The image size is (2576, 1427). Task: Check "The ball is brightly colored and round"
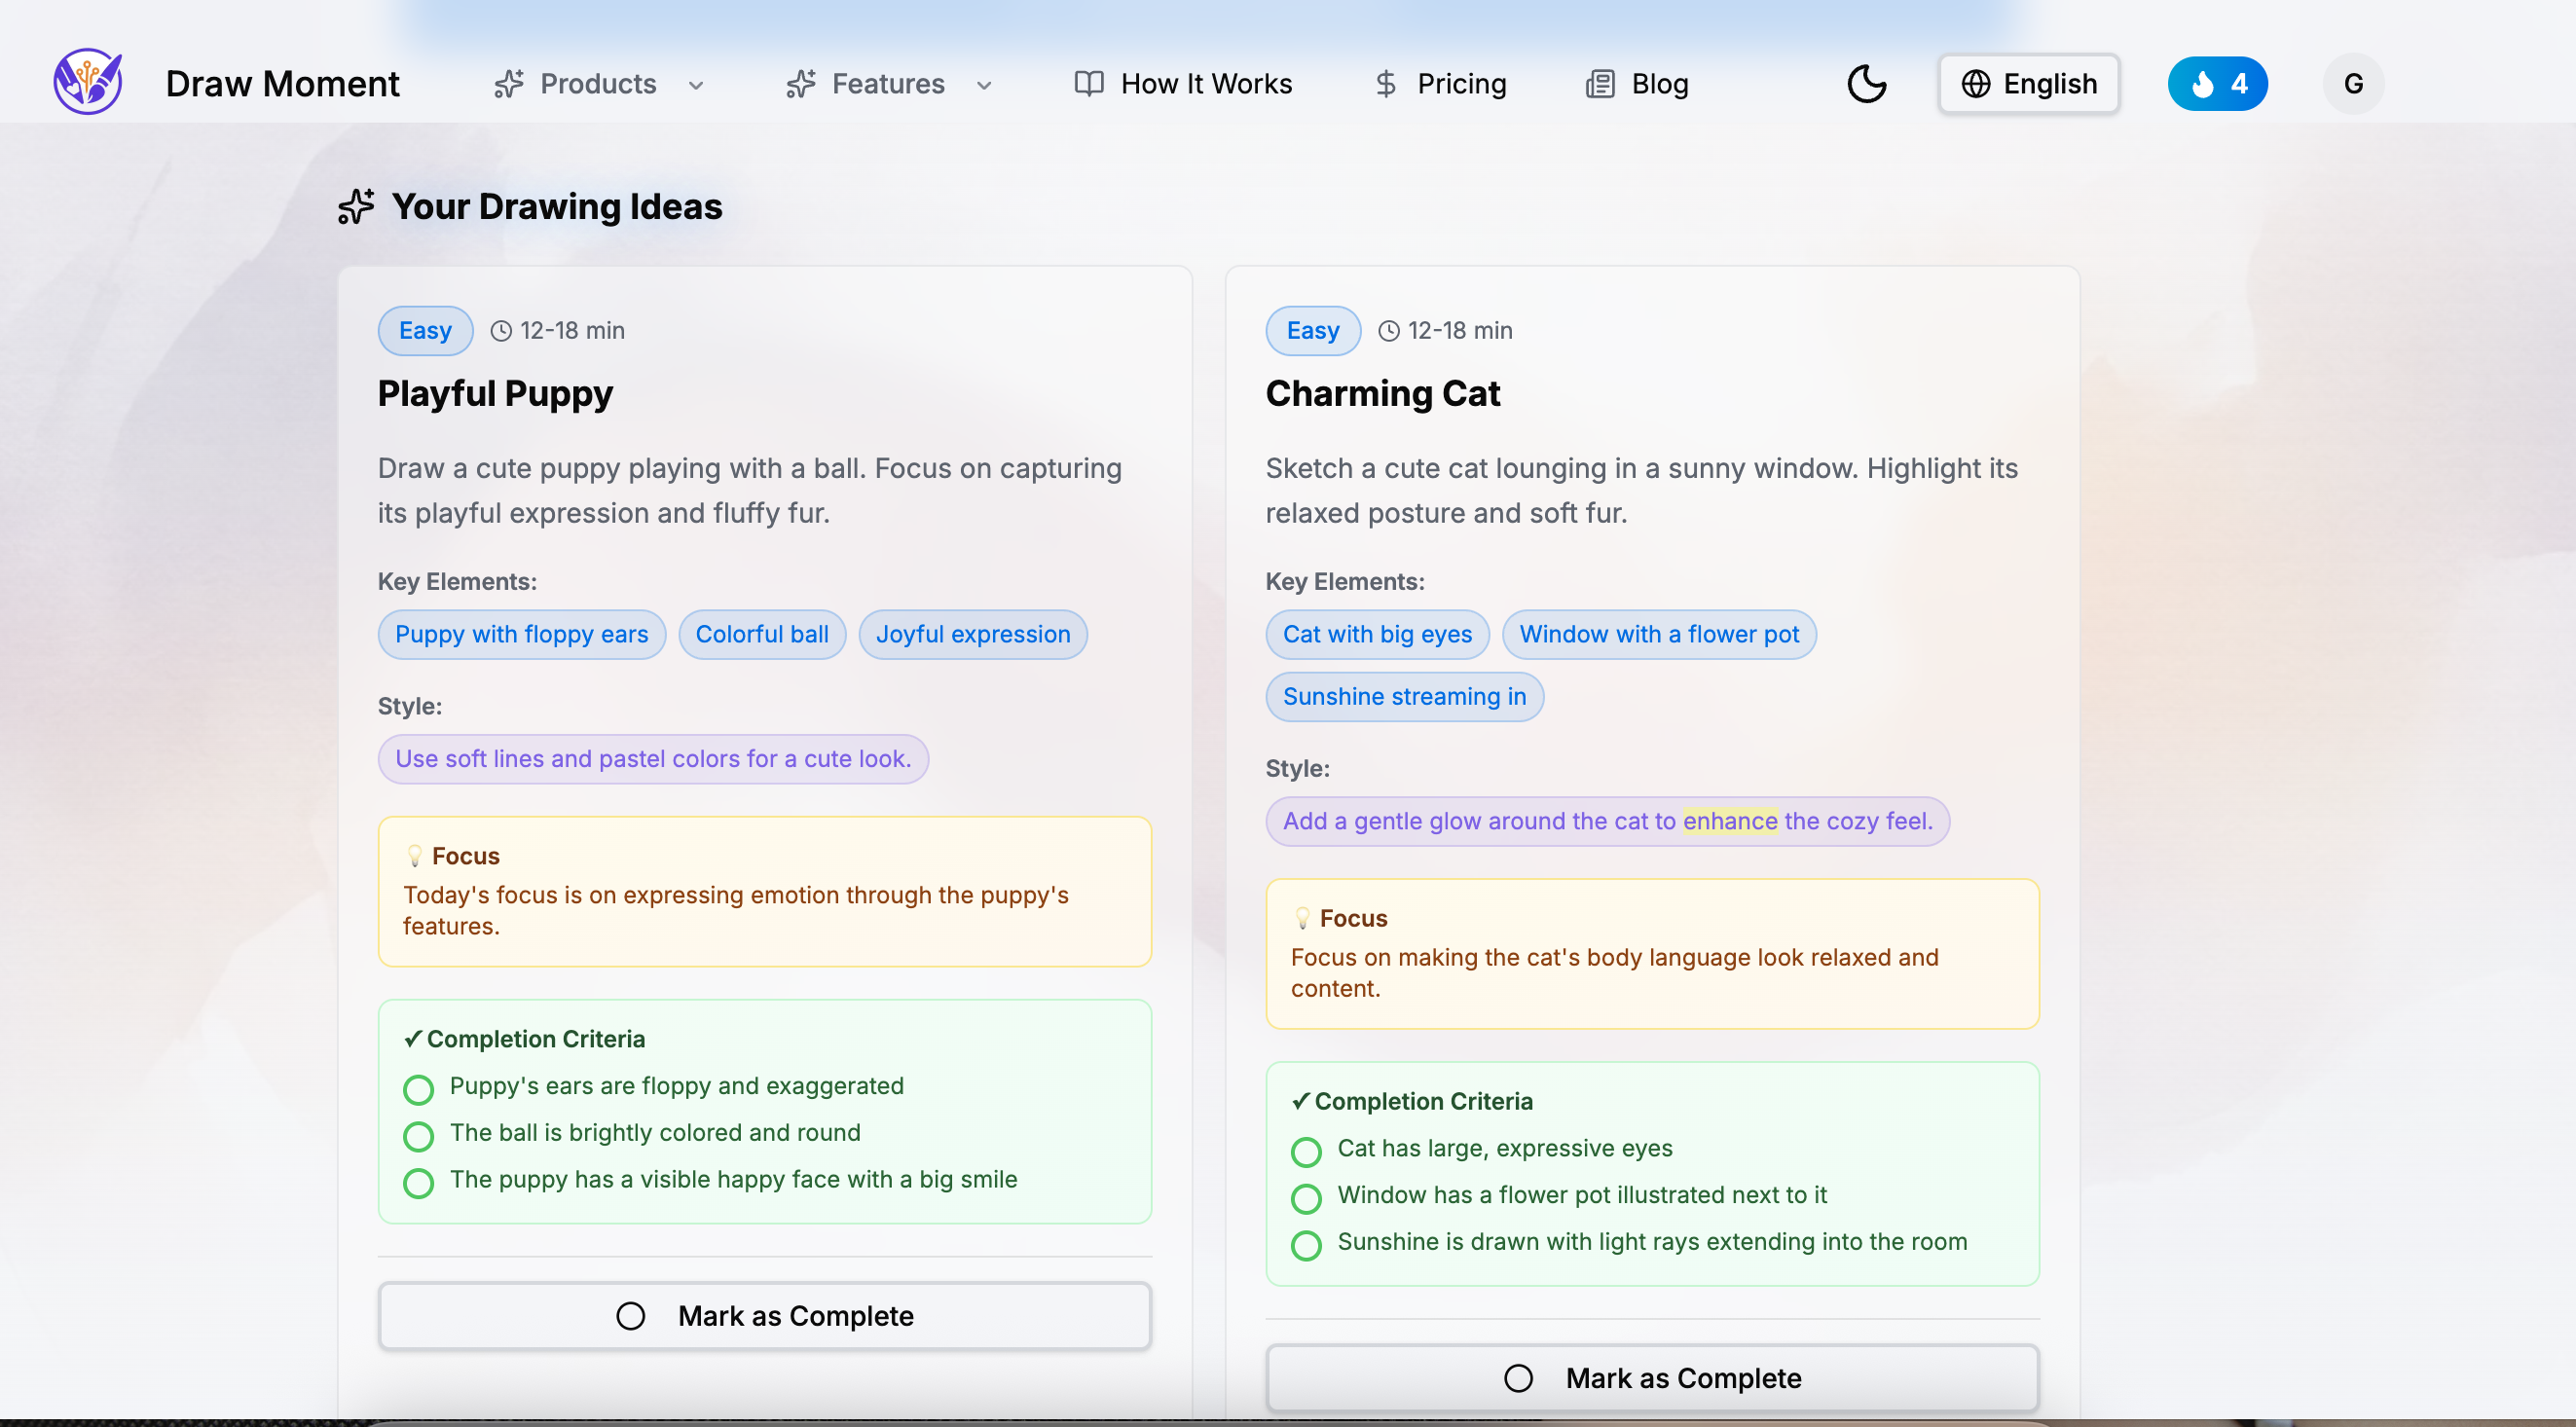418,1136
